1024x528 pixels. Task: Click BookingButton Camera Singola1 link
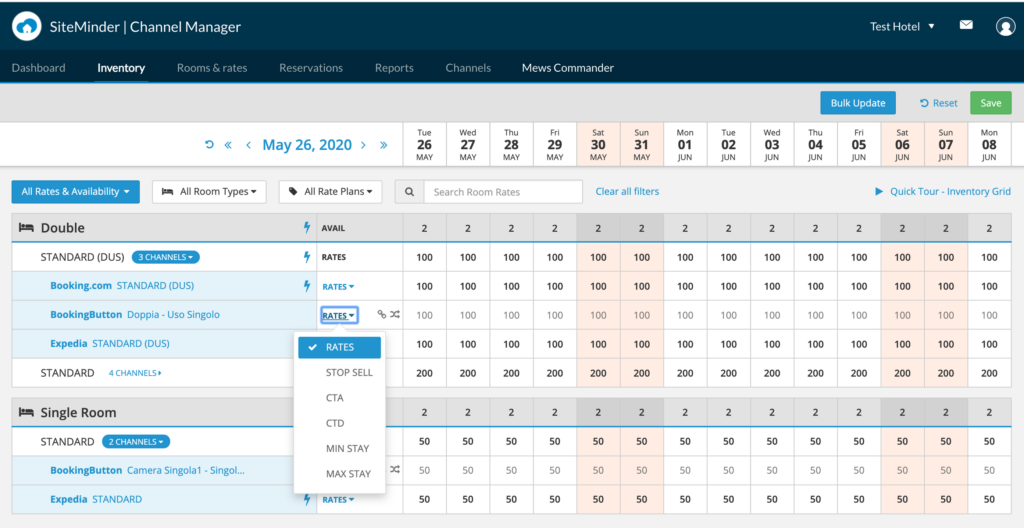pos(148,470)
